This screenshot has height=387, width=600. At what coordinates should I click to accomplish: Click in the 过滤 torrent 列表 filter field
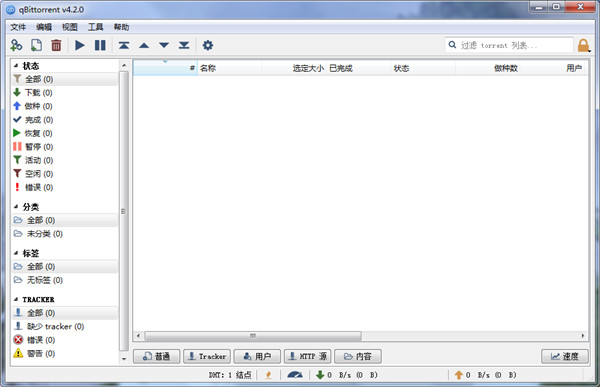pyautogui.click(x=509, y=45)
